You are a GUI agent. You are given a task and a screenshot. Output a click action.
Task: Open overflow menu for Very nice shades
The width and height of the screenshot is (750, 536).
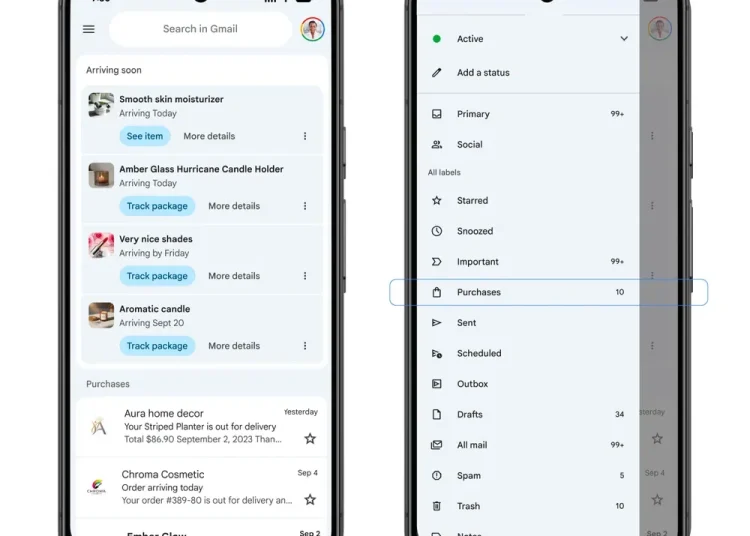click(x=305, y=275)
